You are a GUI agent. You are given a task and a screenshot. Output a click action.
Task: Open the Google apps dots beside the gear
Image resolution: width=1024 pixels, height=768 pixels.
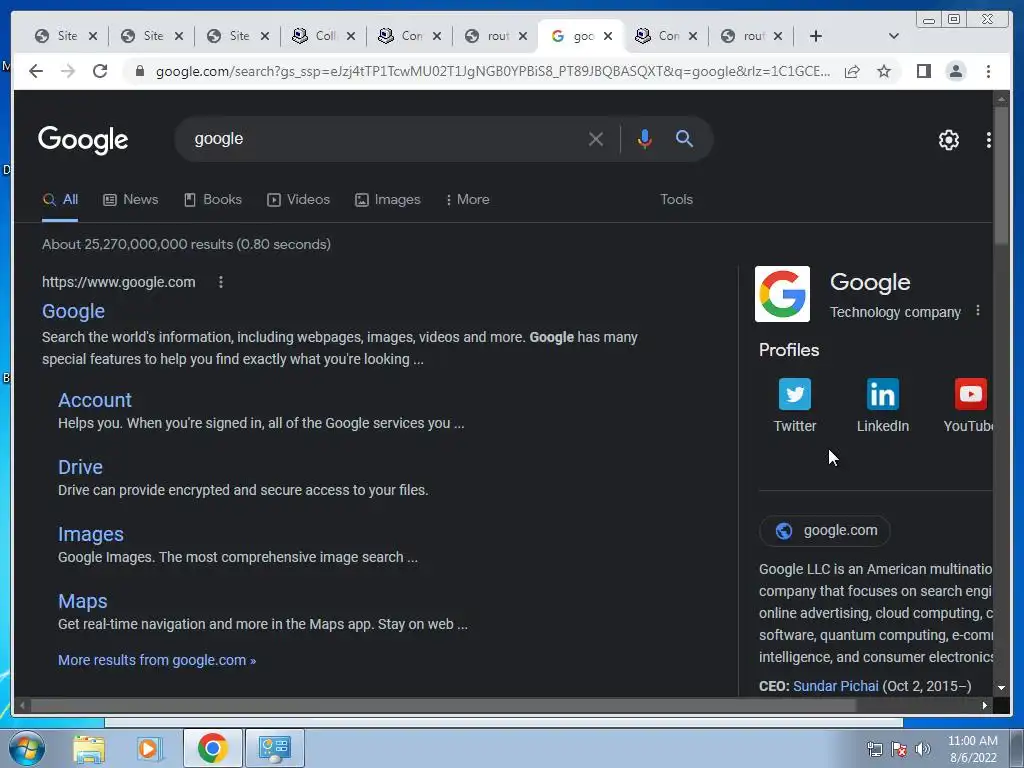(988, 140)
